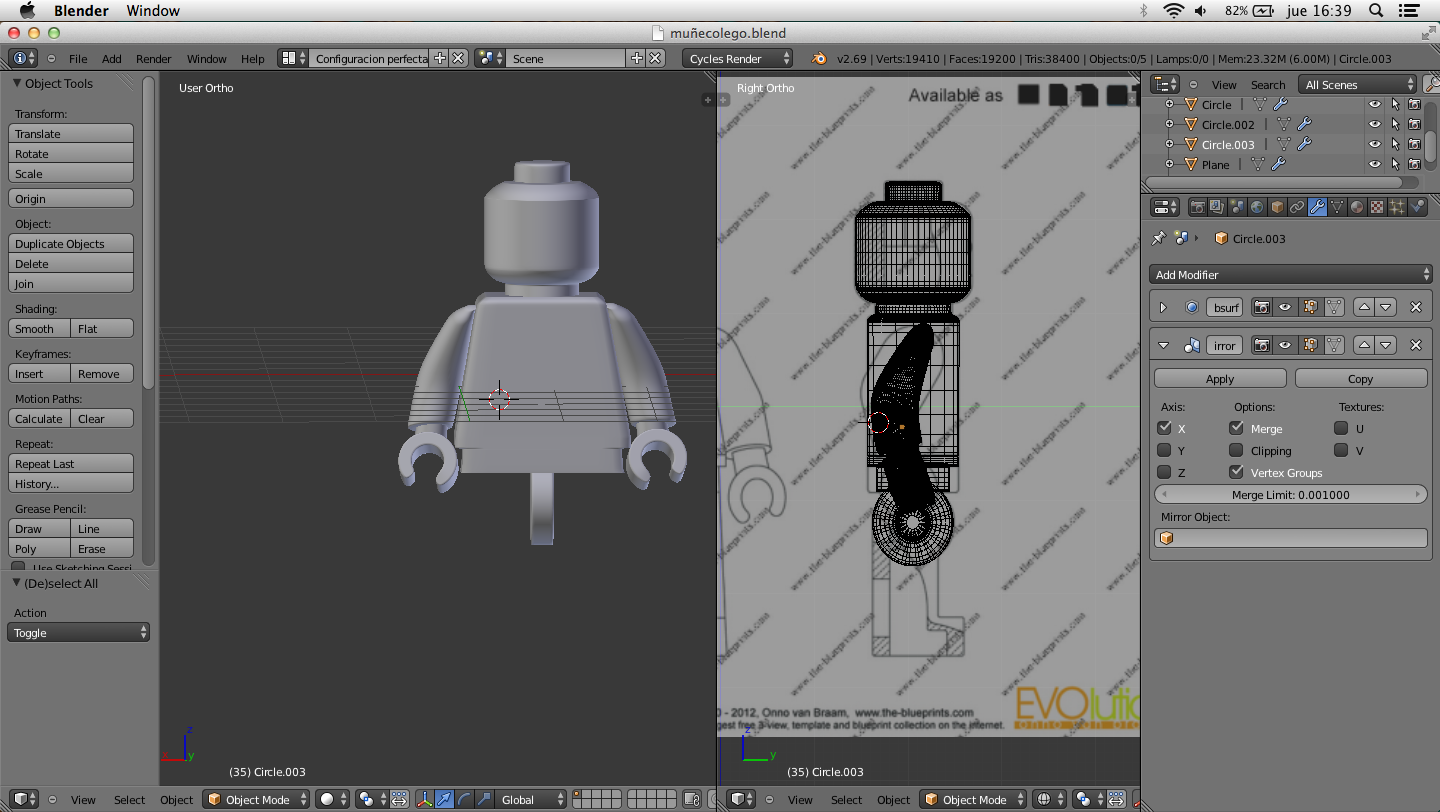This screenshot has width=1440, height=812.
Task: Select the scale manipulator icon
Action: point(484,799)
